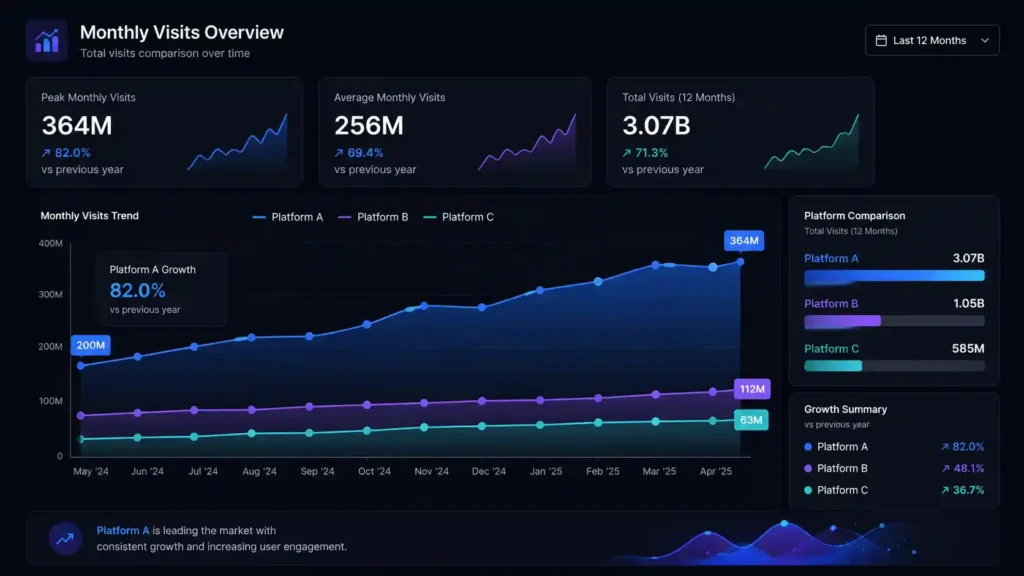Click Platform A blue dot in Growth Summary
This screenshot has height=576, width=1024.
coord(808,447)
